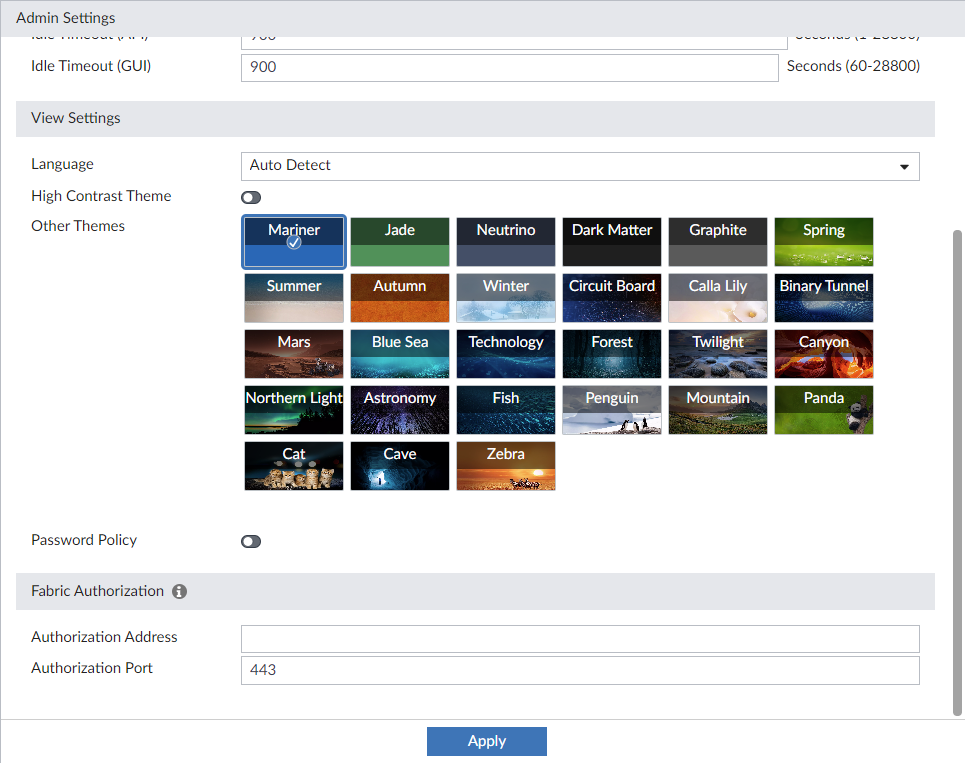Pick the Penguin theme thumbnail
Viewport: 965px width, 763px height.
point(612,410)
